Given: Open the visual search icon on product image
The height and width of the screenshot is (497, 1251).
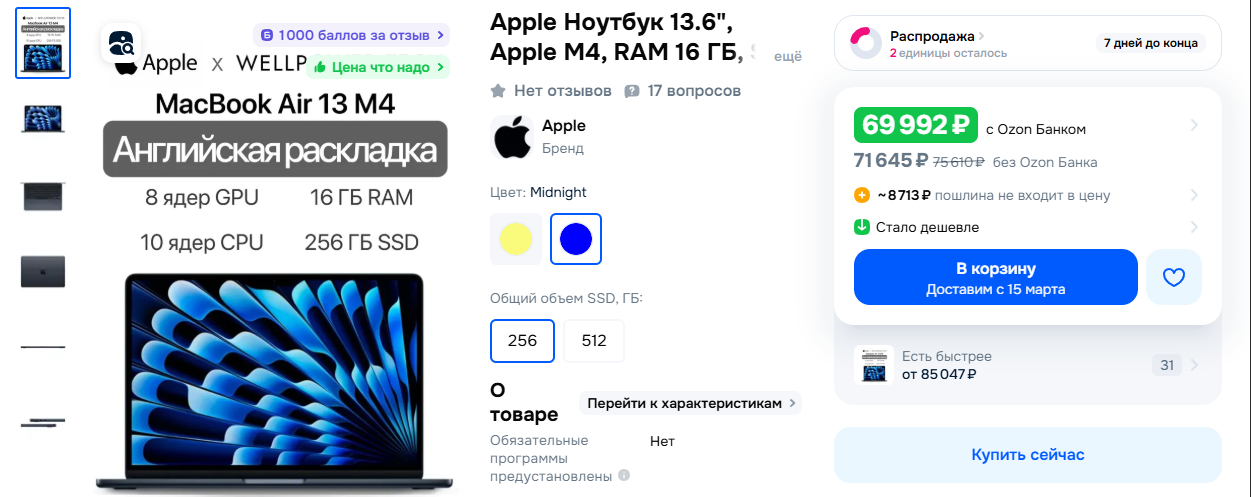Looking at the screenshot, I should pyautogui.click(x=122, y=43).
